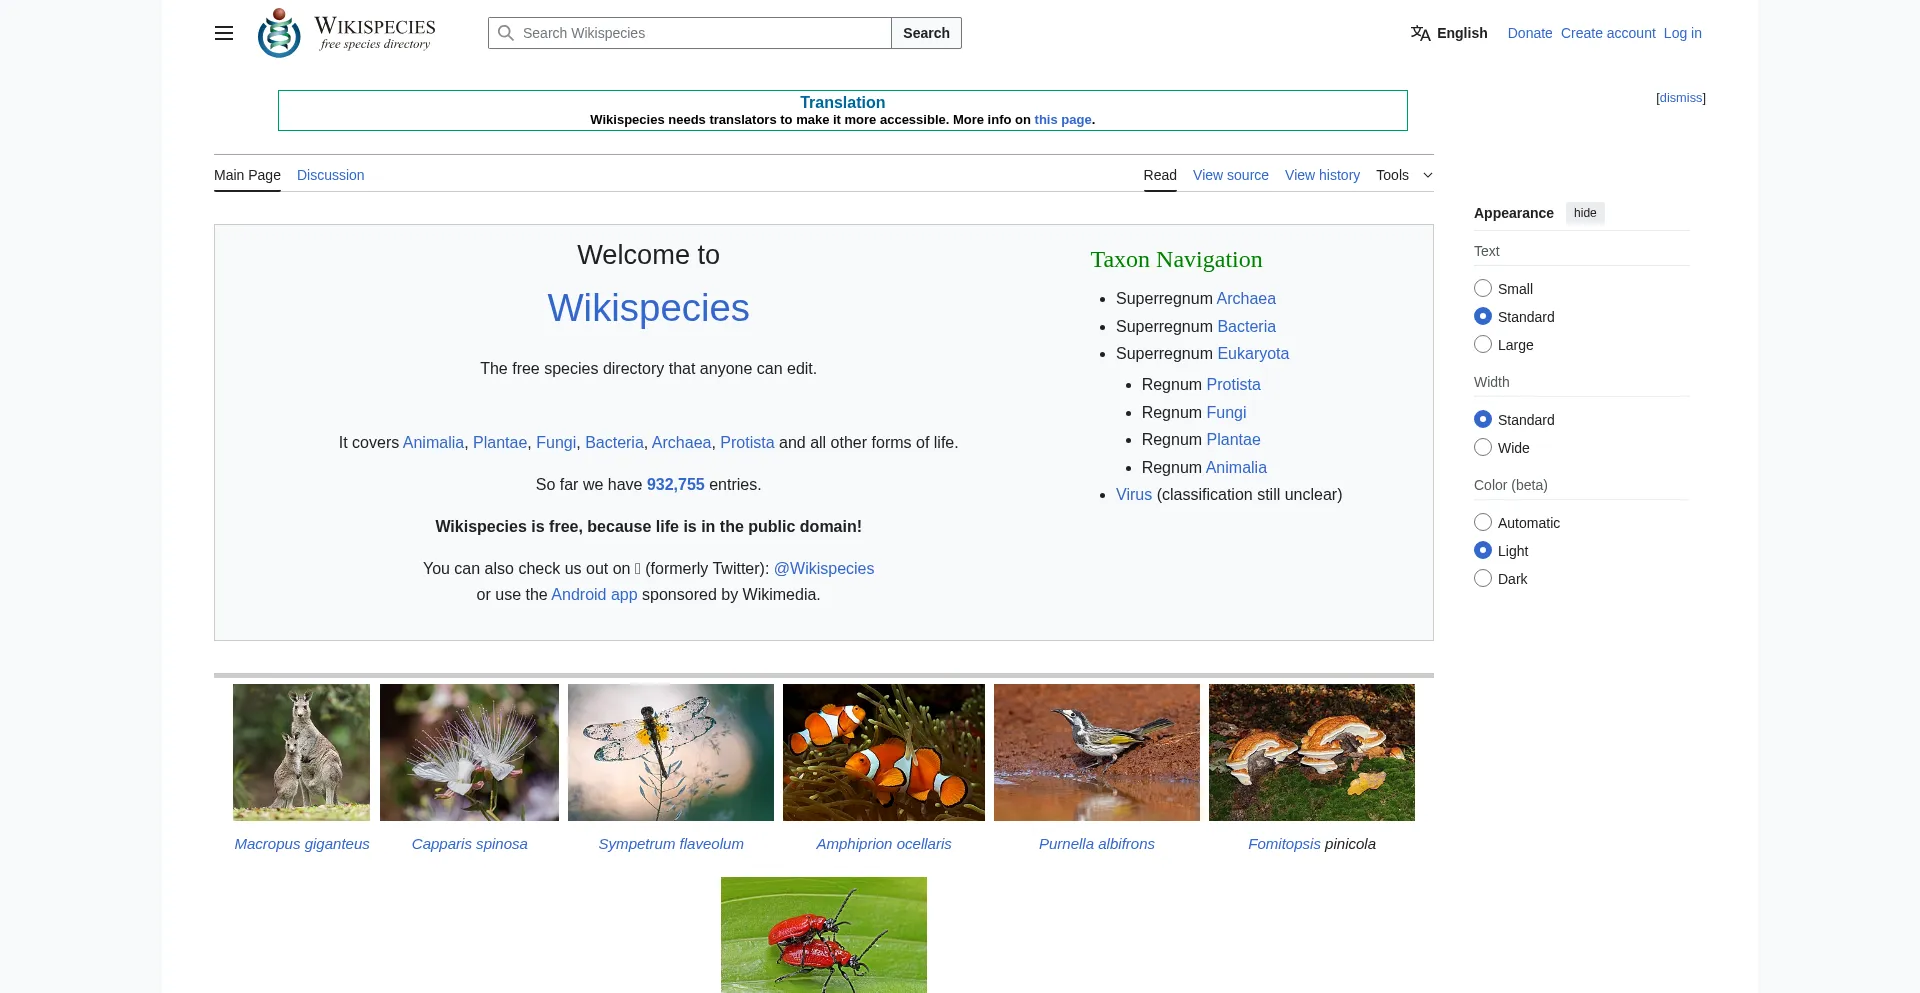Image resolution: width=1920 pixels, height=993 pixels.
Task: Dismiss the Translation banner
Action: click(x=1680, y=97)
